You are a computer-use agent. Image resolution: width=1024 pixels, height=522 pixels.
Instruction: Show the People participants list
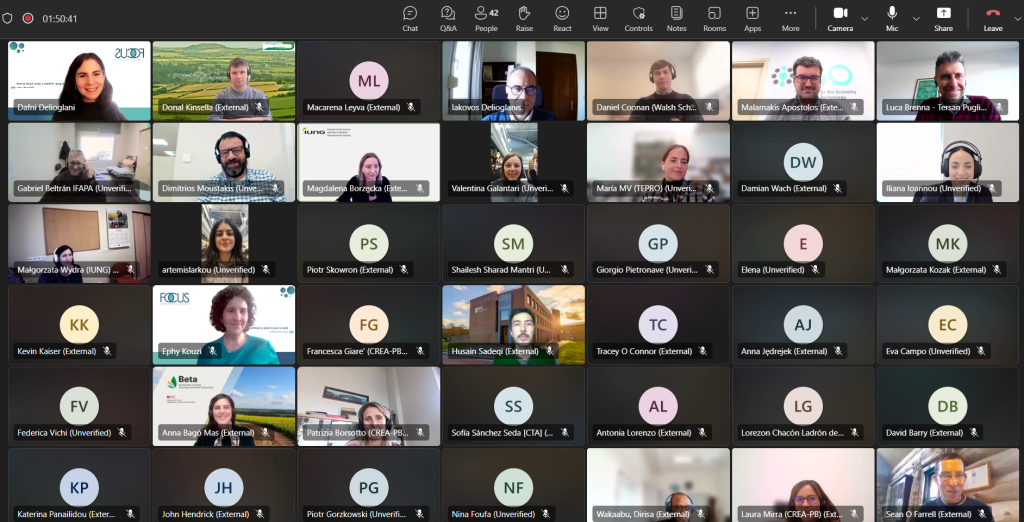coord(486,18)
